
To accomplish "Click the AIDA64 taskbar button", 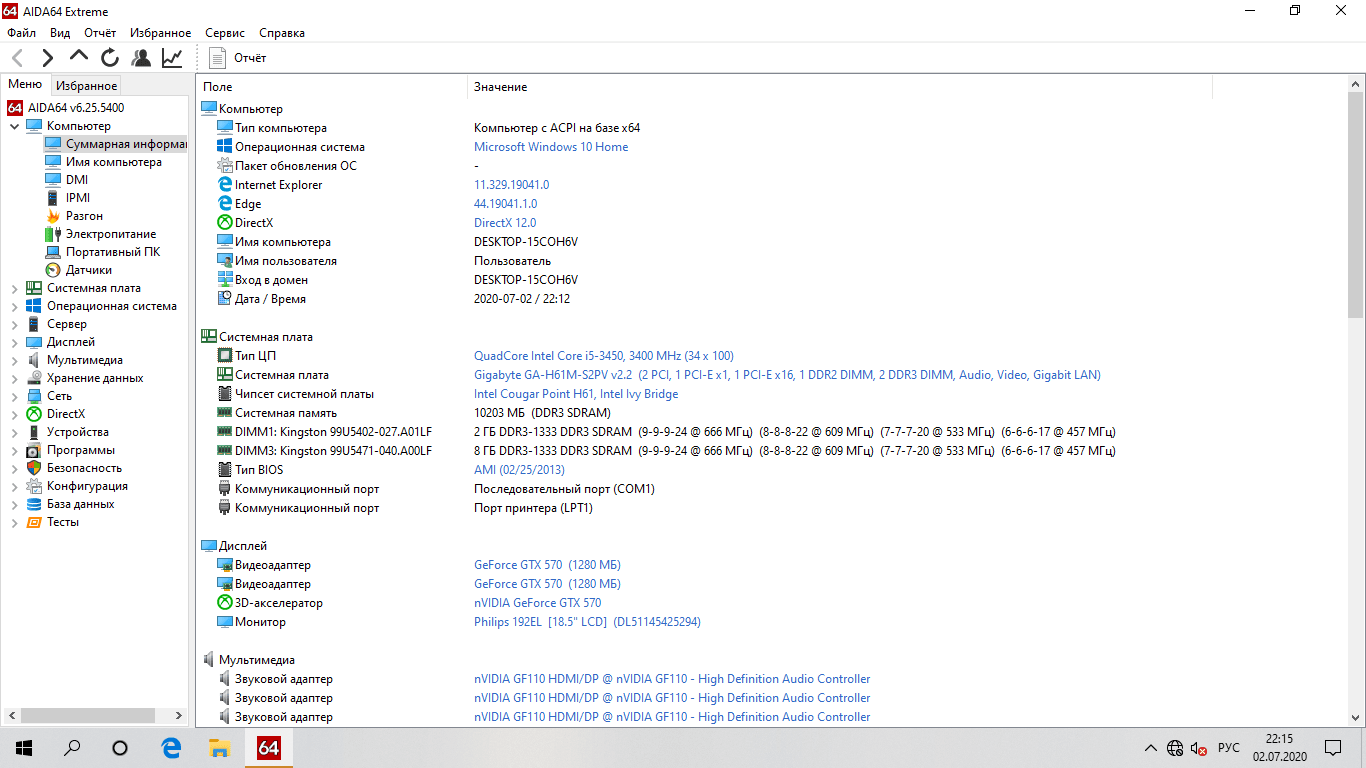I will pyautogui.click(x=268, y=748).
